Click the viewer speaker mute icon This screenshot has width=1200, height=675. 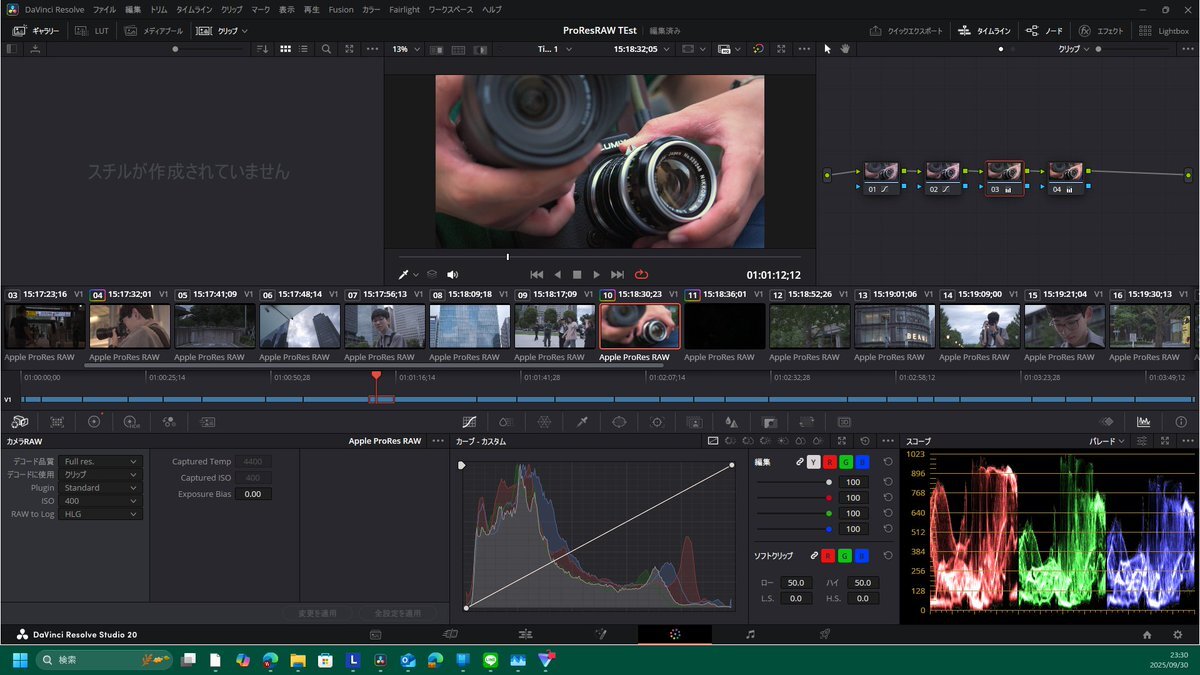452,274
